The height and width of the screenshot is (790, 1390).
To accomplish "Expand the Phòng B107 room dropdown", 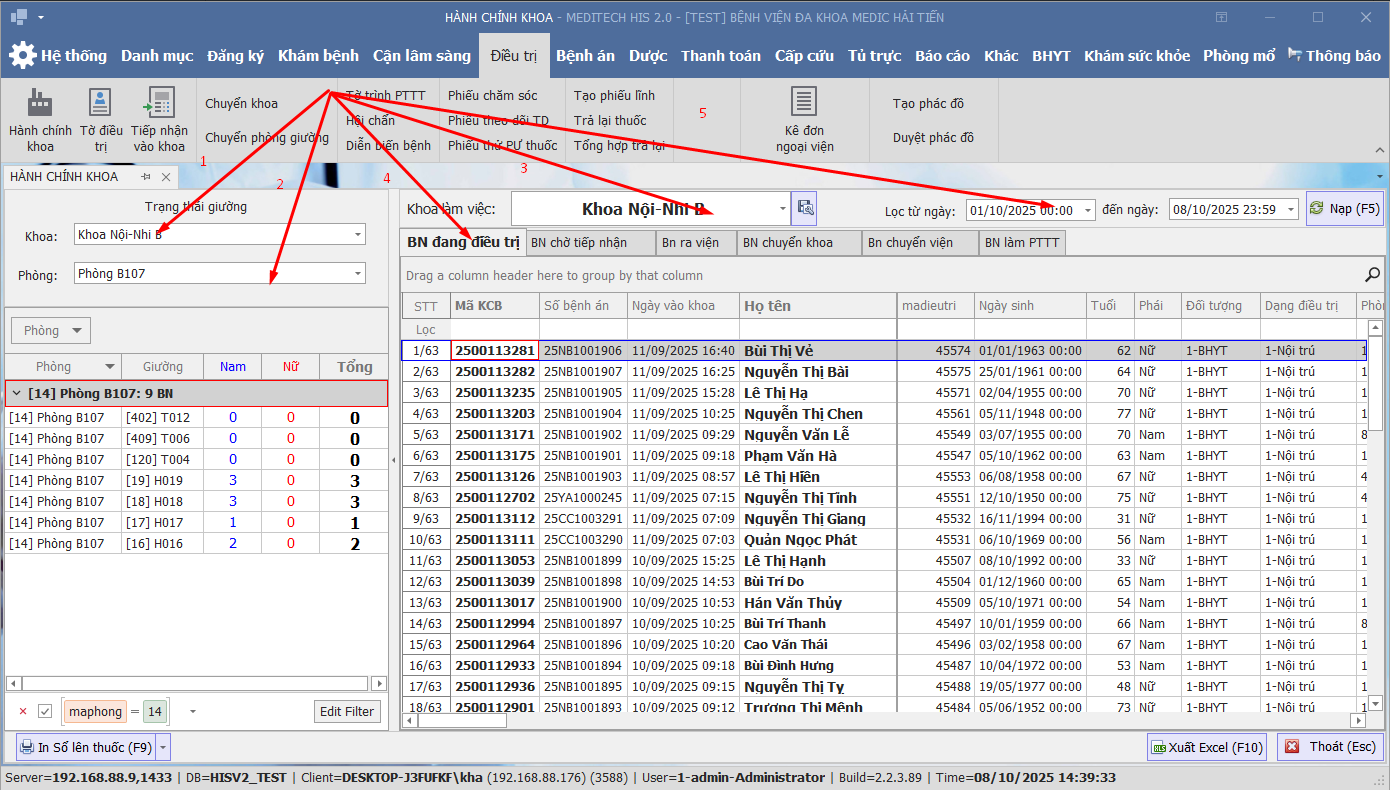I will tap(358, 273).
